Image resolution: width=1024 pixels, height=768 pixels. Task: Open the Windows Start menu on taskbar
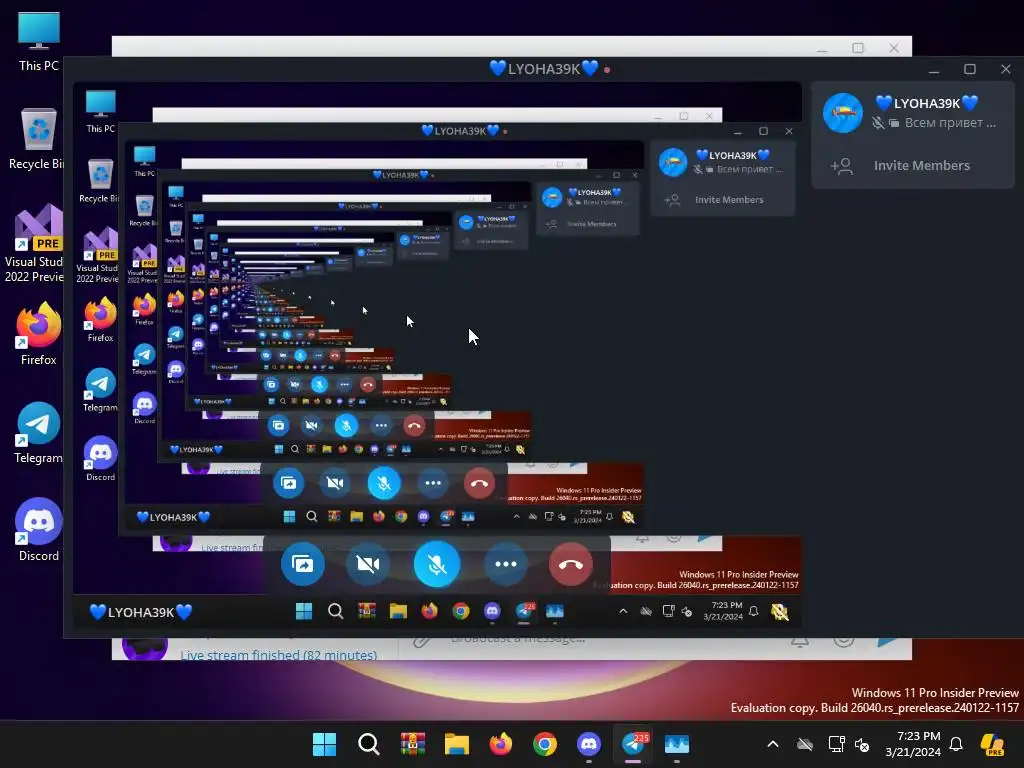(324, 744)
